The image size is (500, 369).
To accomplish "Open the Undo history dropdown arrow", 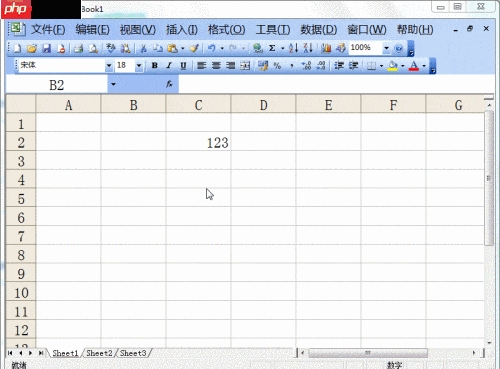I will (222, 49).
